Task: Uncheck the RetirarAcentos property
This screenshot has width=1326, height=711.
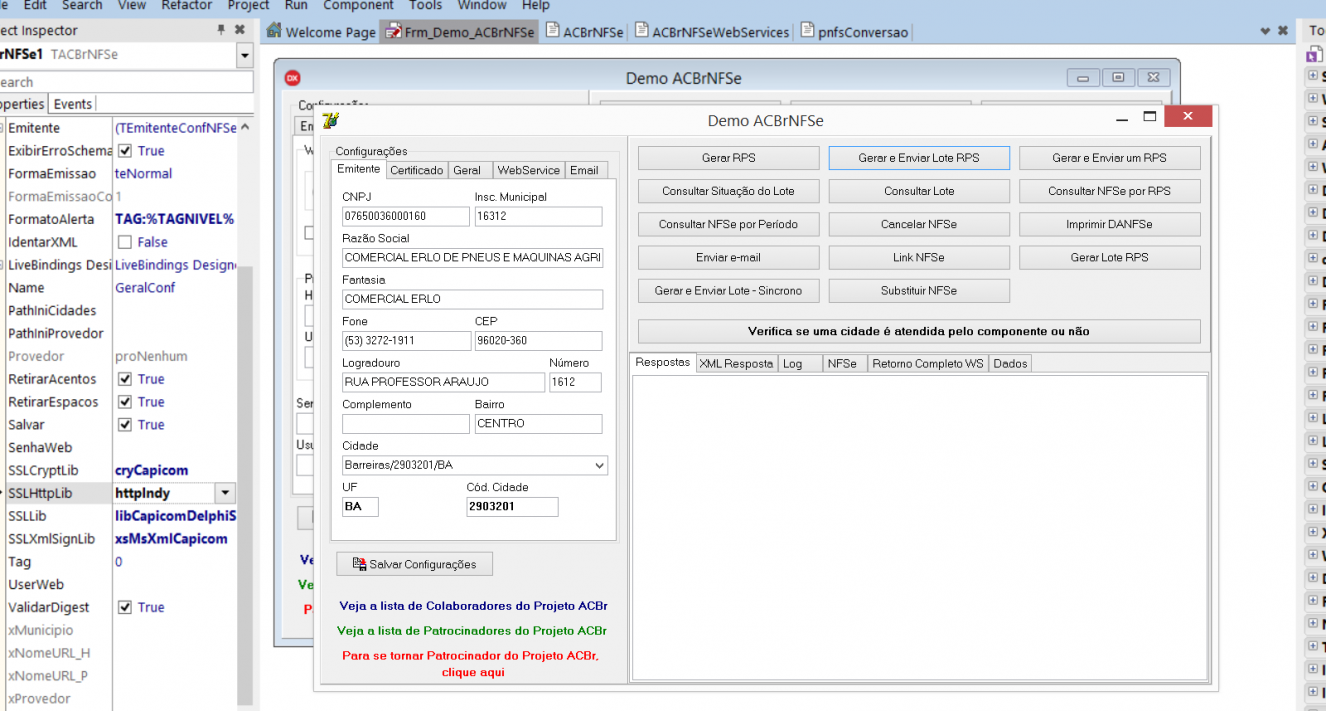Action: coord(125,379)
